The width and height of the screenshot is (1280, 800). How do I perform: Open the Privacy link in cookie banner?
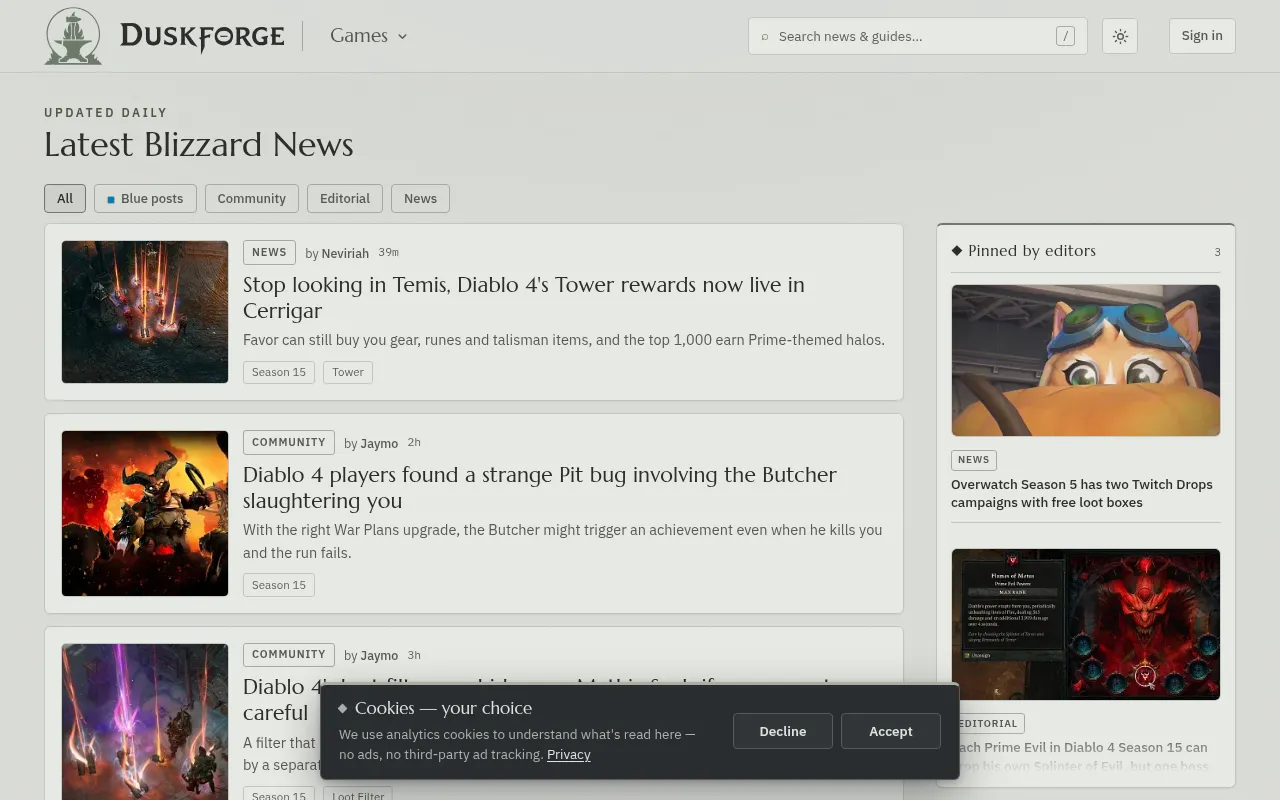click(x=569, y=755)
